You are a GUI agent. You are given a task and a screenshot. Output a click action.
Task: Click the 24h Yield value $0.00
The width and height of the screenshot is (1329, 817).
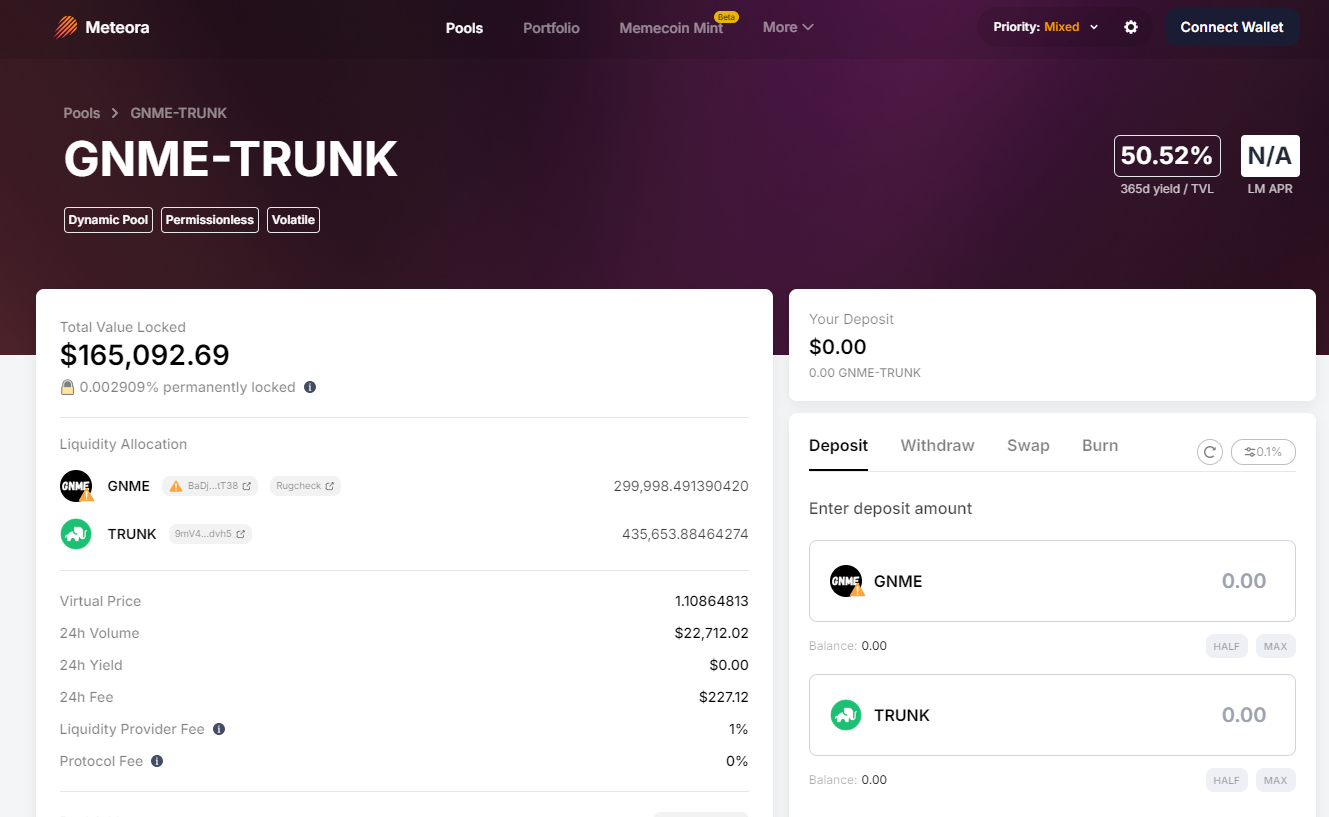click(729, 665)
